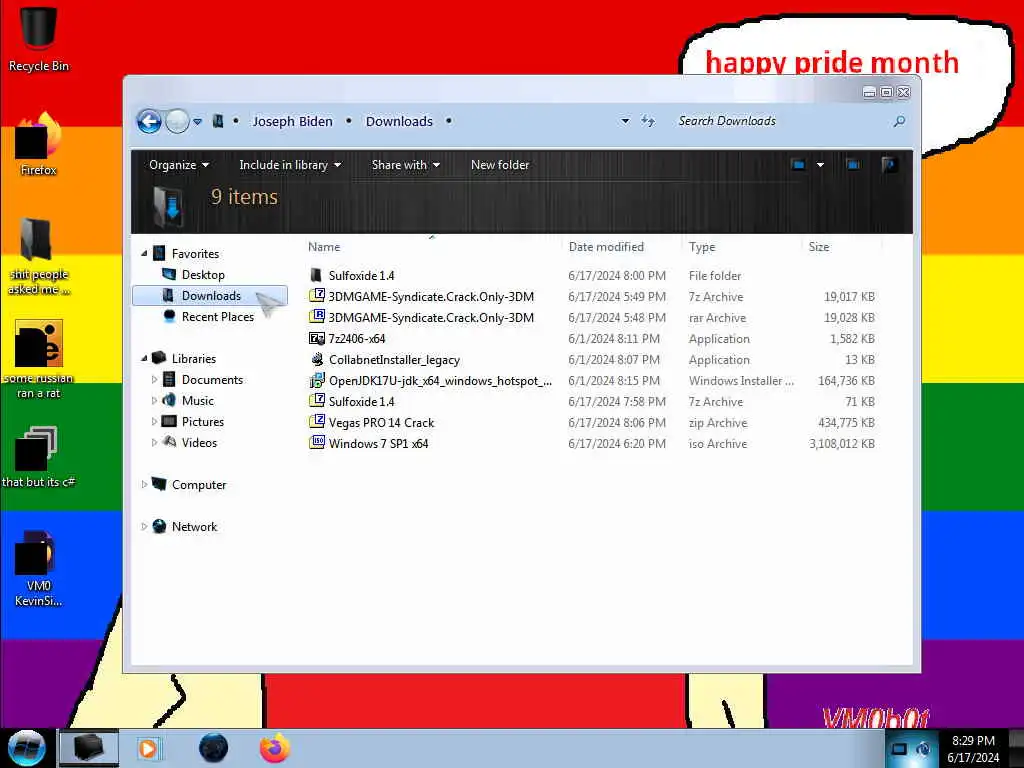Open the address bar history dropdown

(625, 121)
